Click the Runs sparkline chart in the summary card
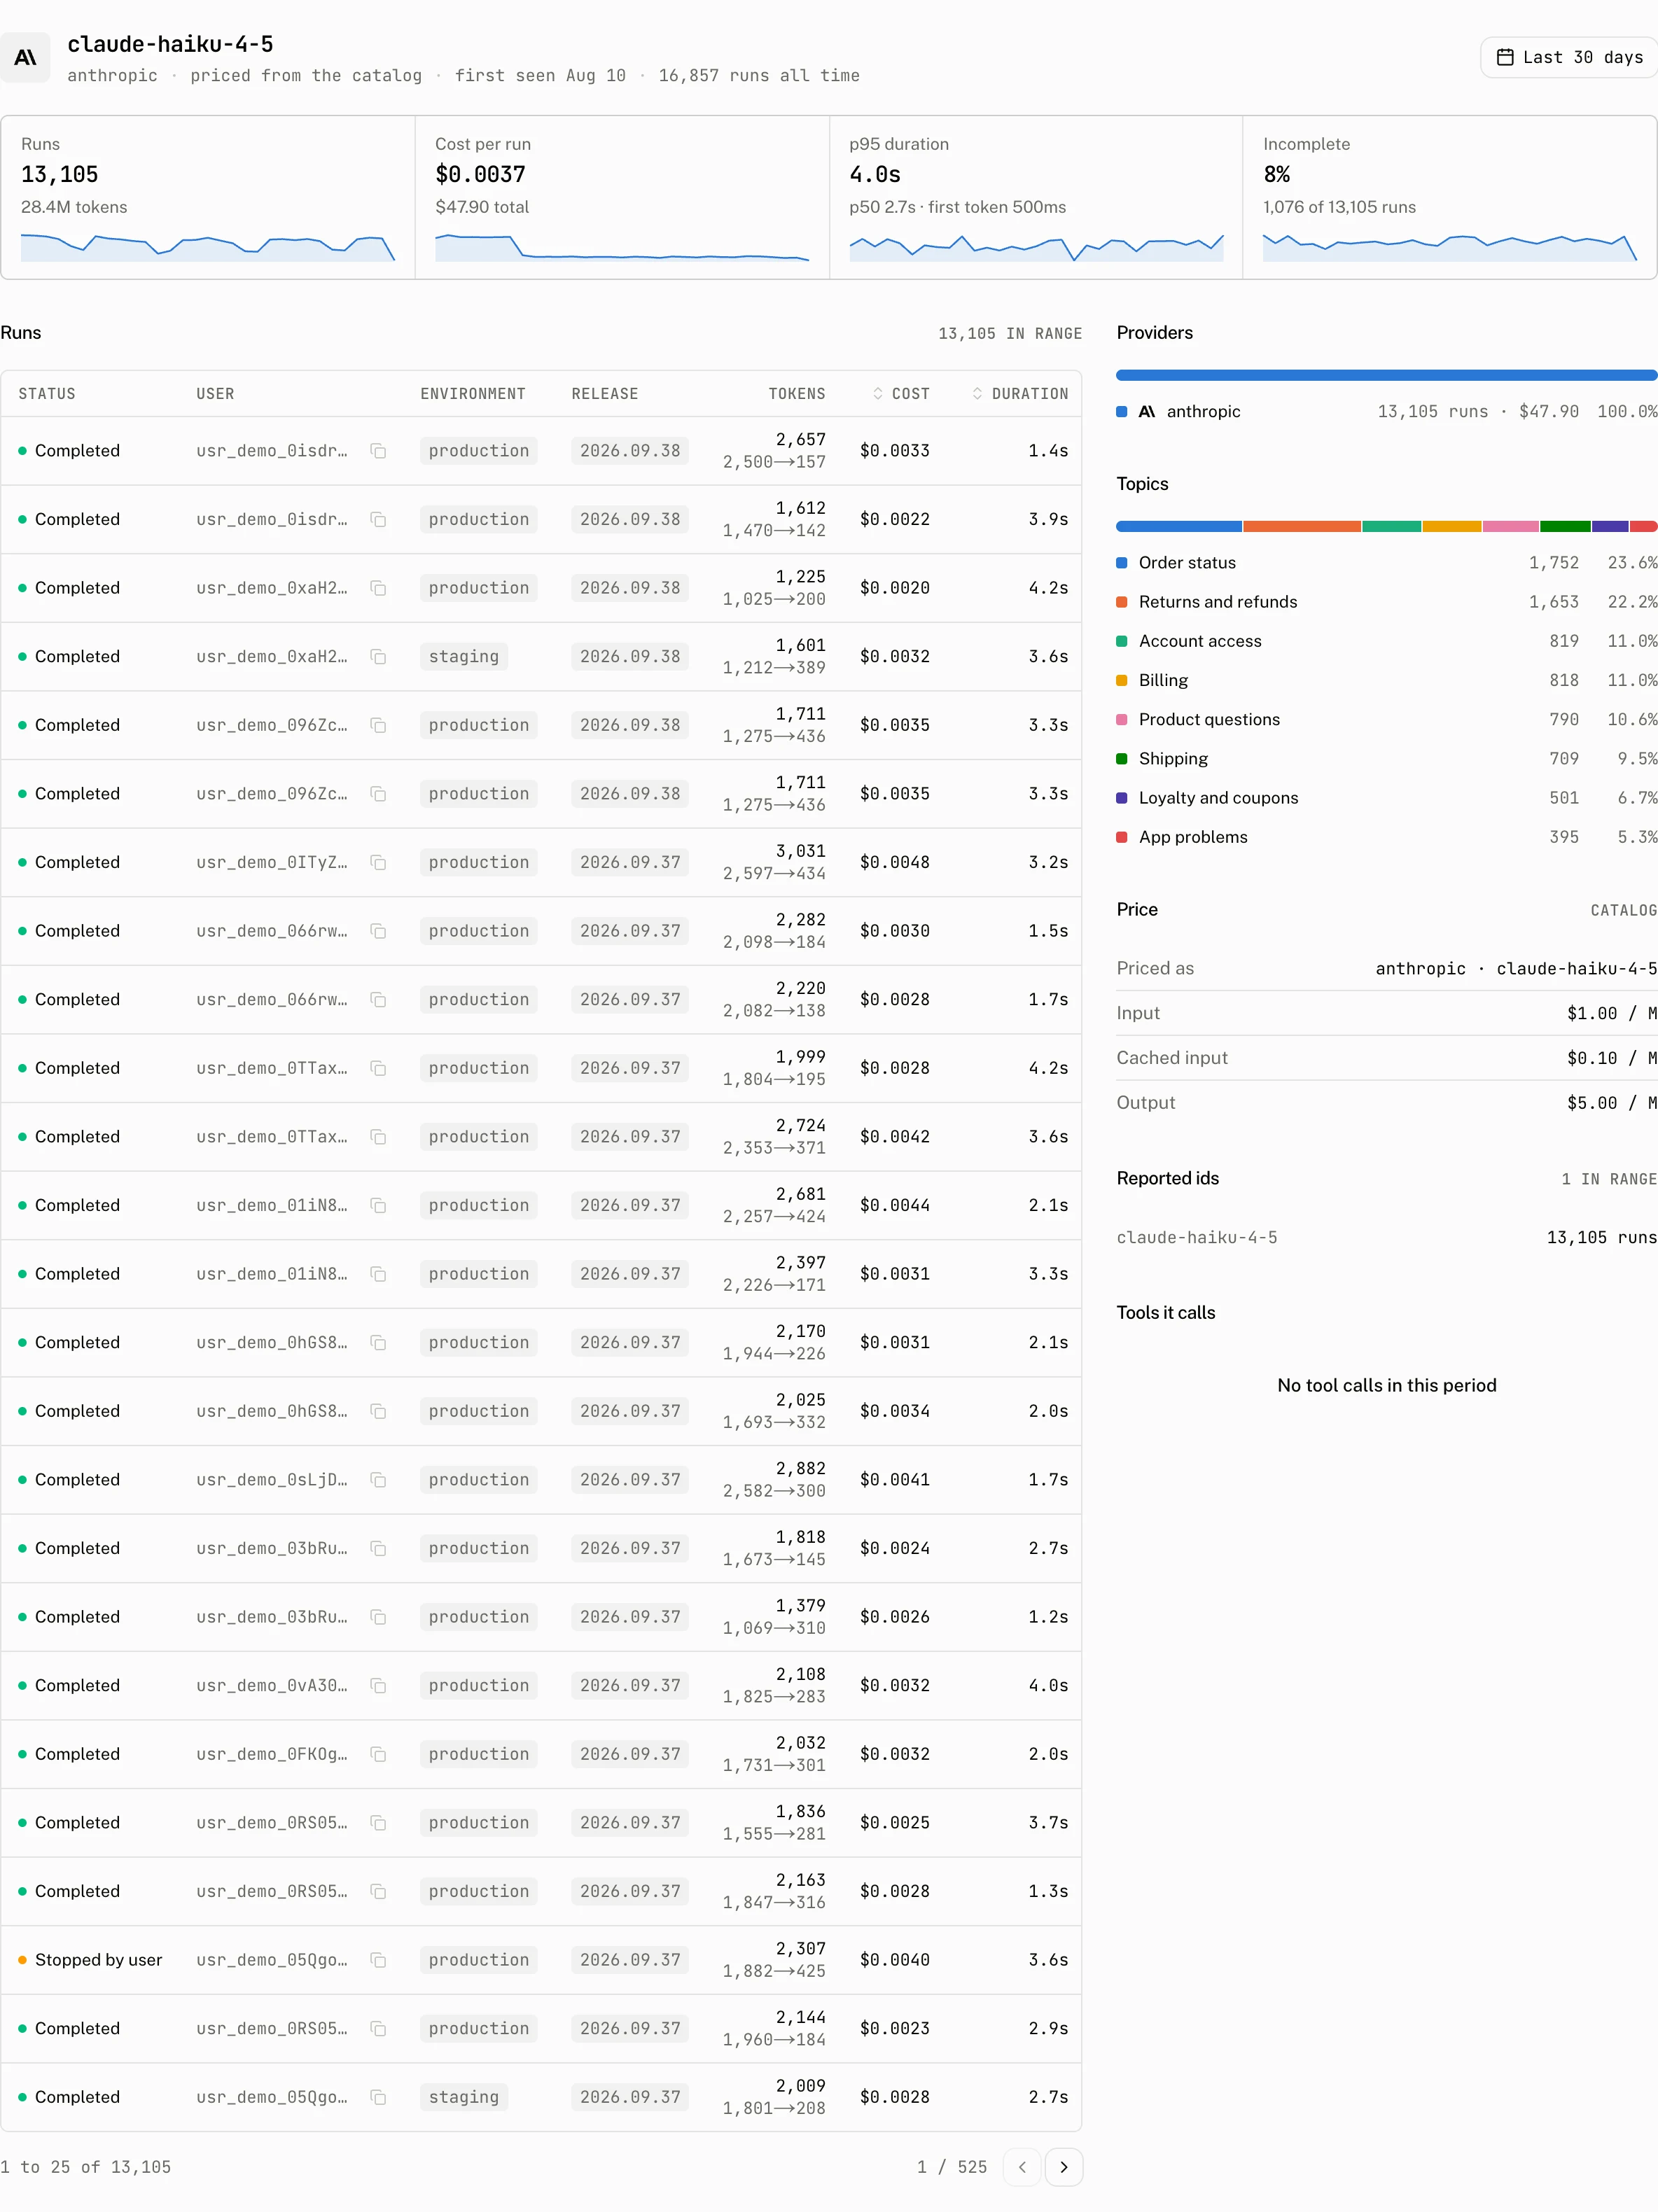Viewport: 1658px width, 2212px height. 208,247
